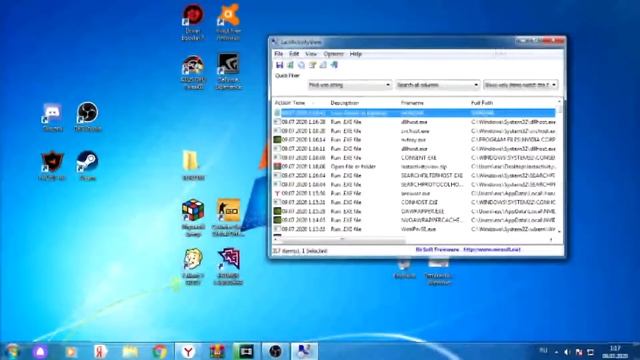Show hidden tray icons arrow
The image size is (640, 360).
point(556,352)
